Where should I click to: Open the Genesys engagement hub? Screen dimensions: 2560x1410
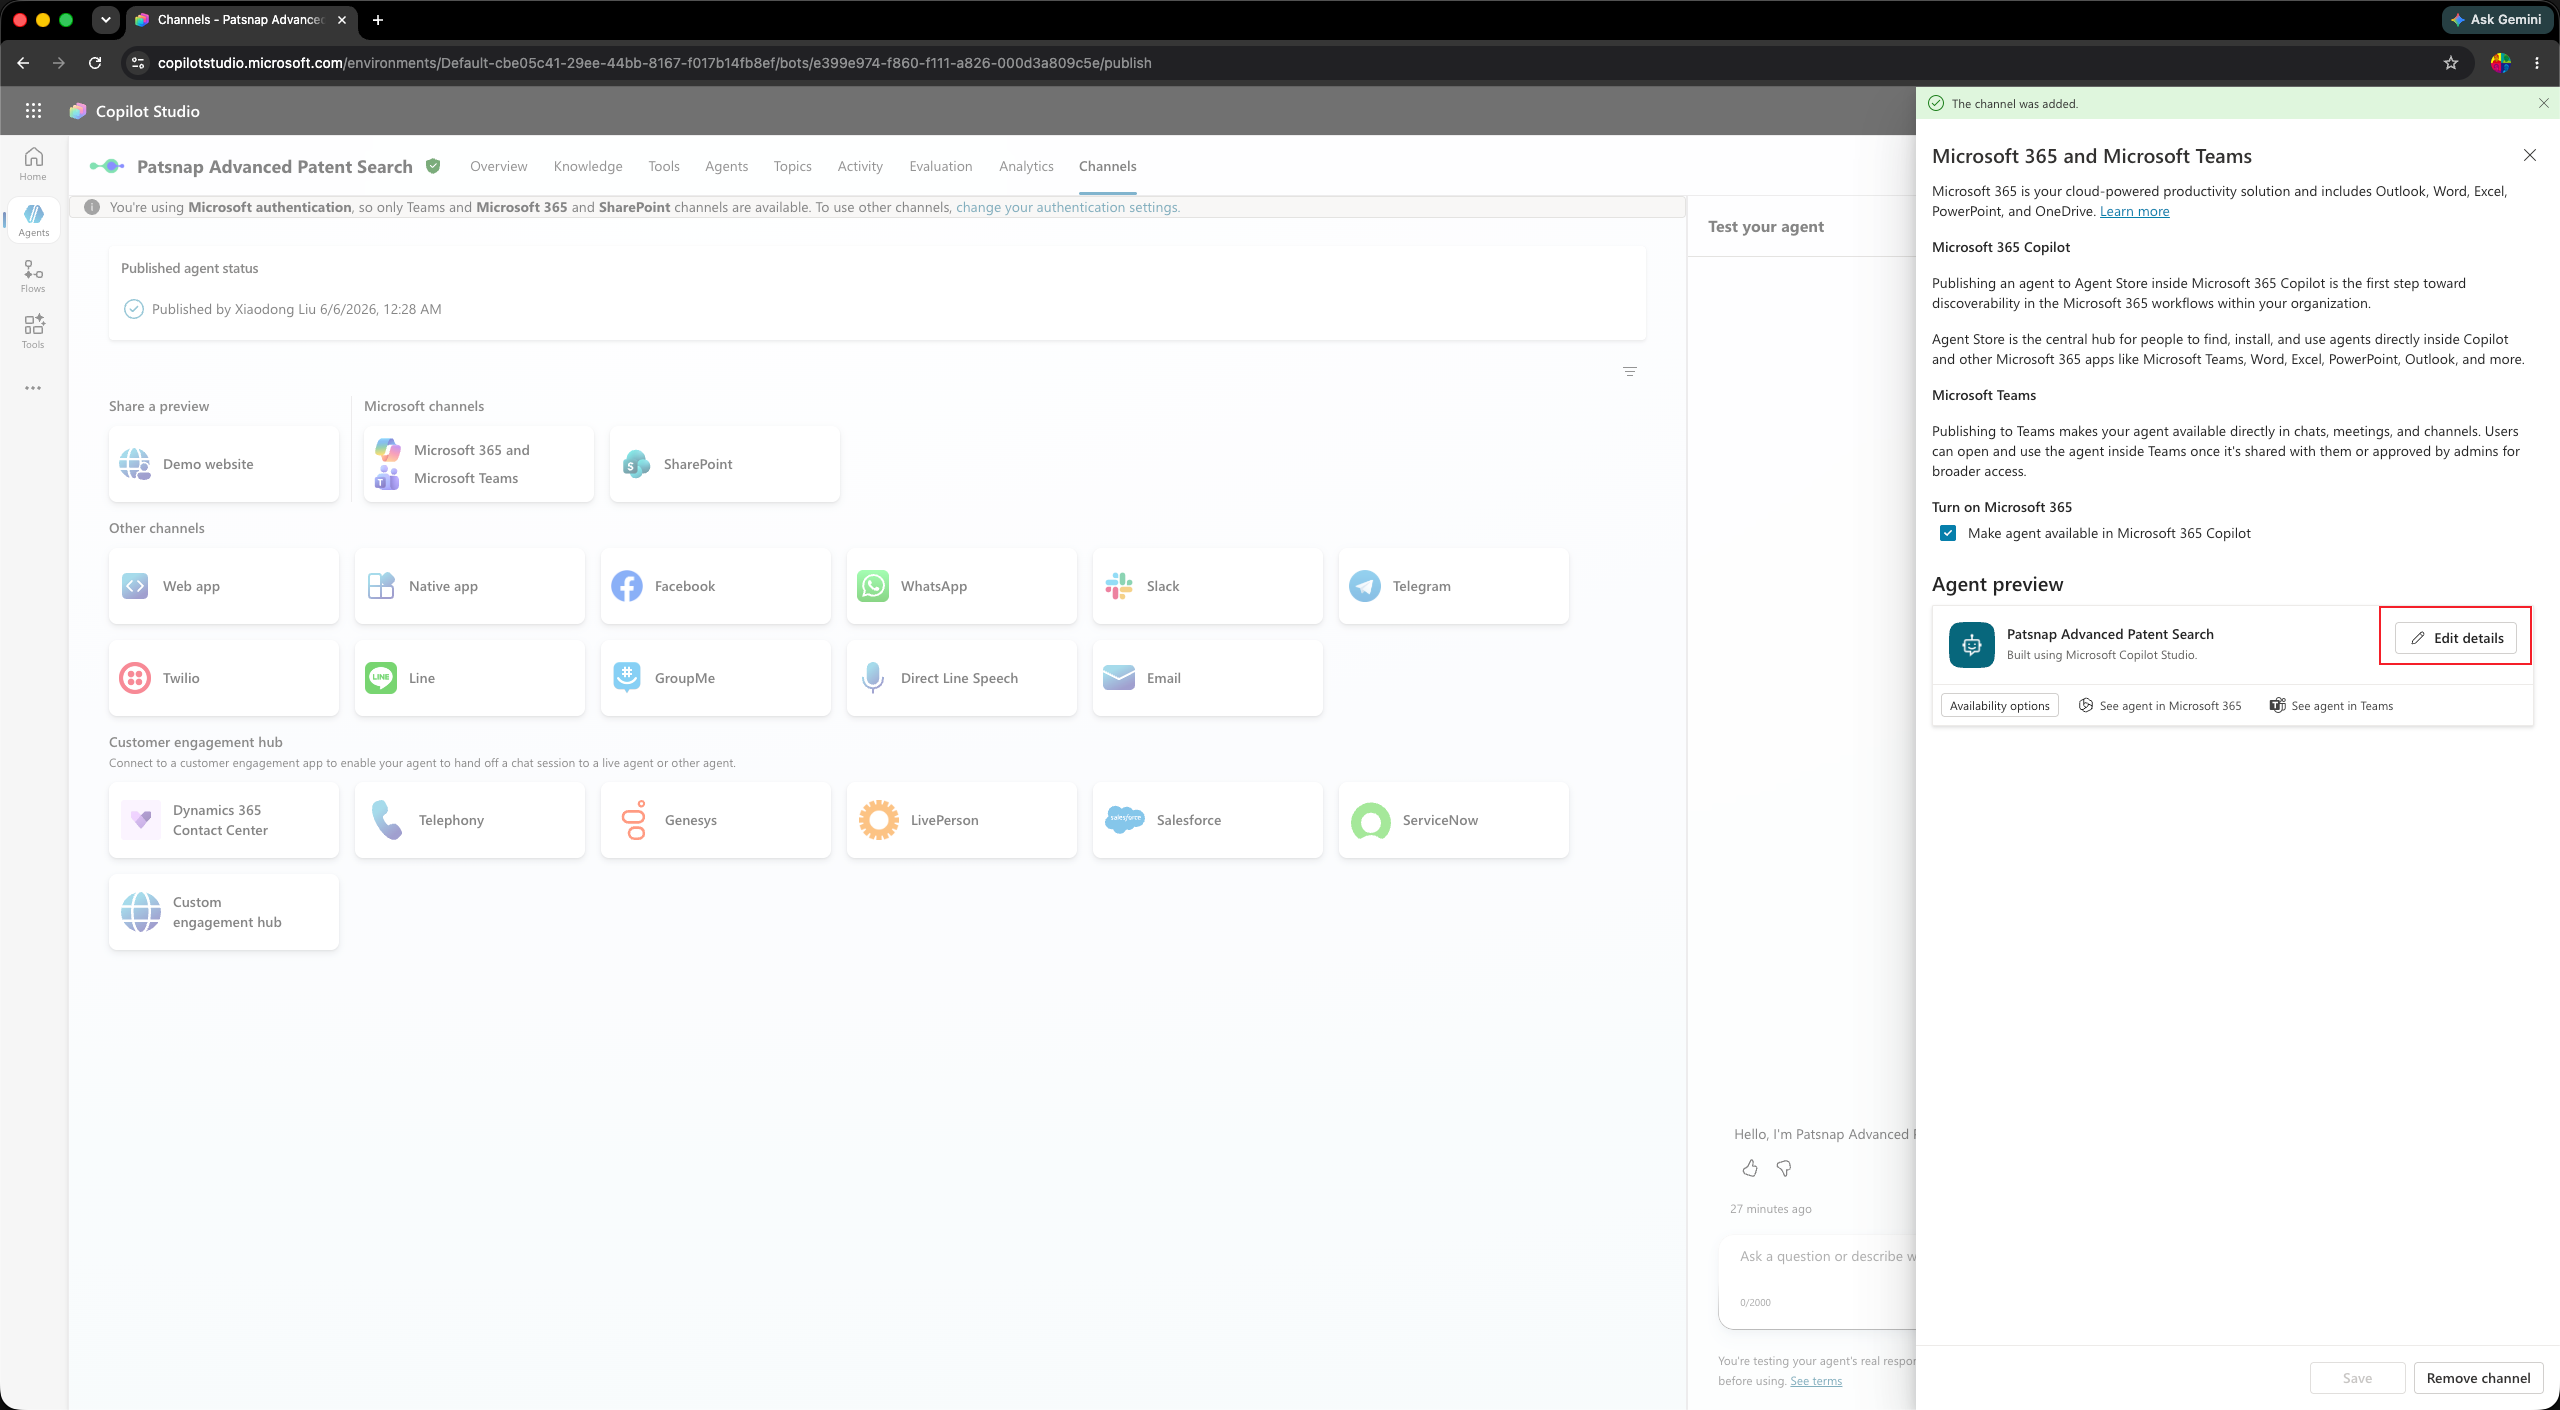(716, 820)
